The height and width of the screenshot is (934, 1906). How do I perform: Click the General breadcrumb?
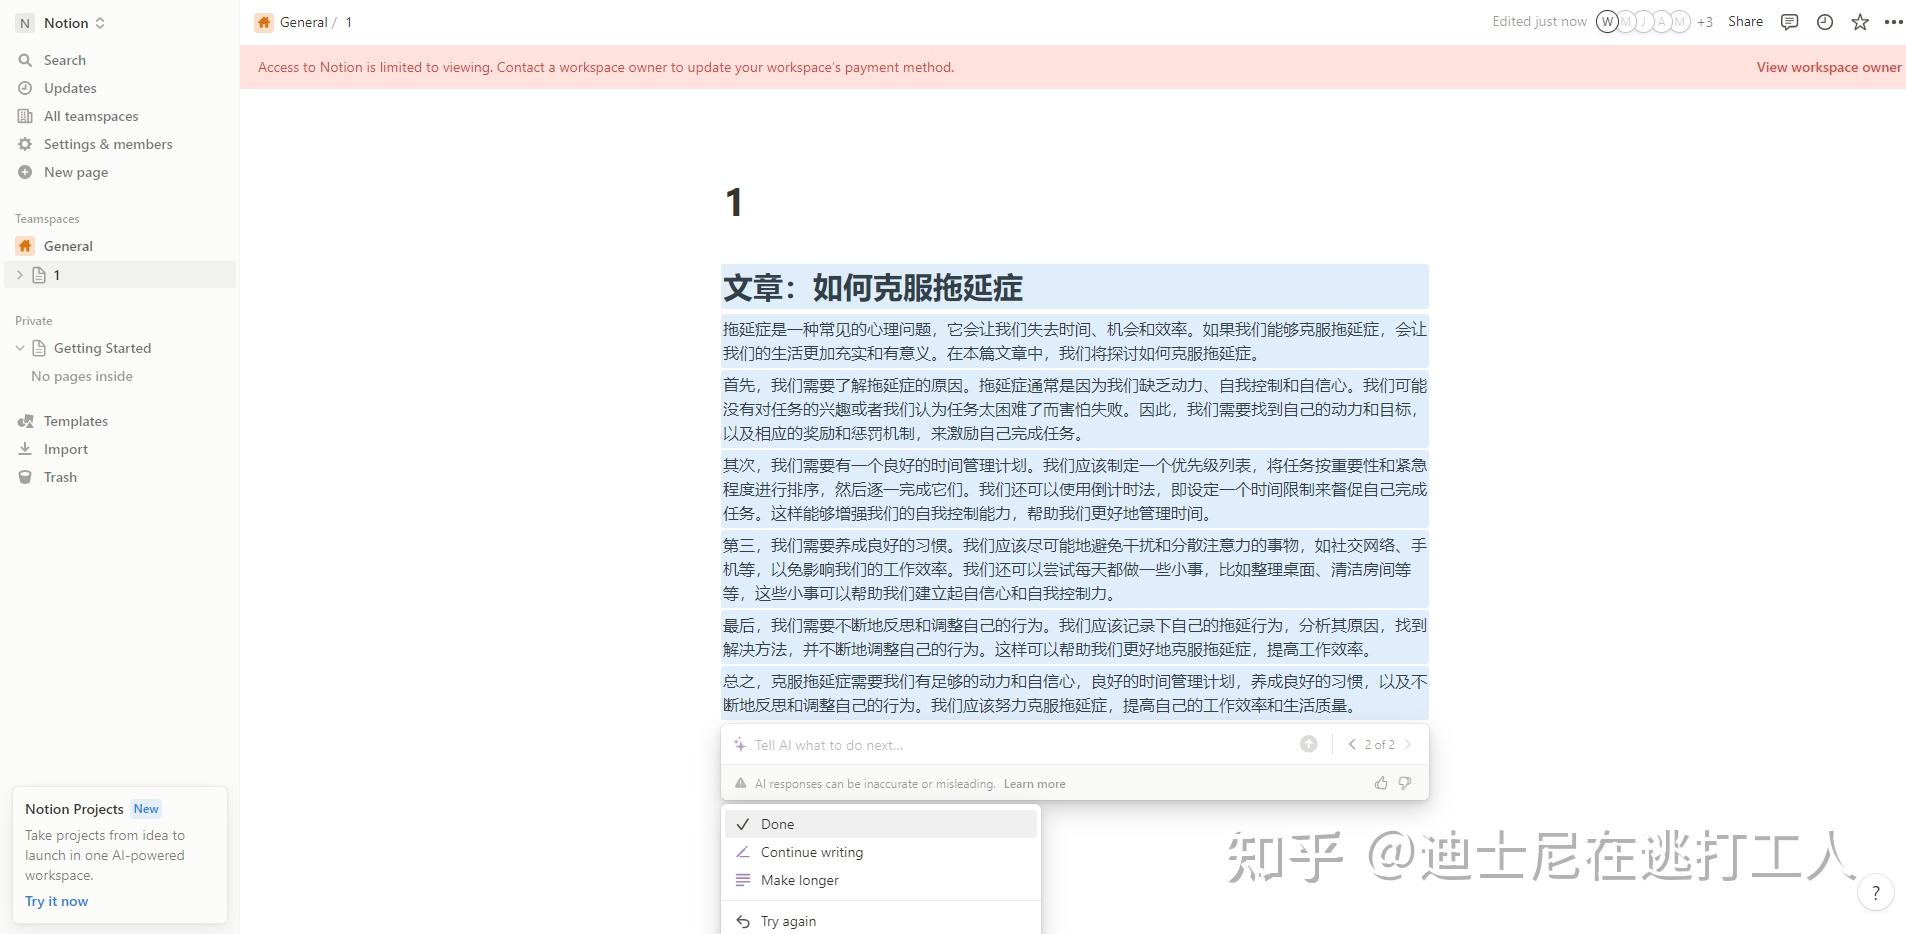coord(303,22)
